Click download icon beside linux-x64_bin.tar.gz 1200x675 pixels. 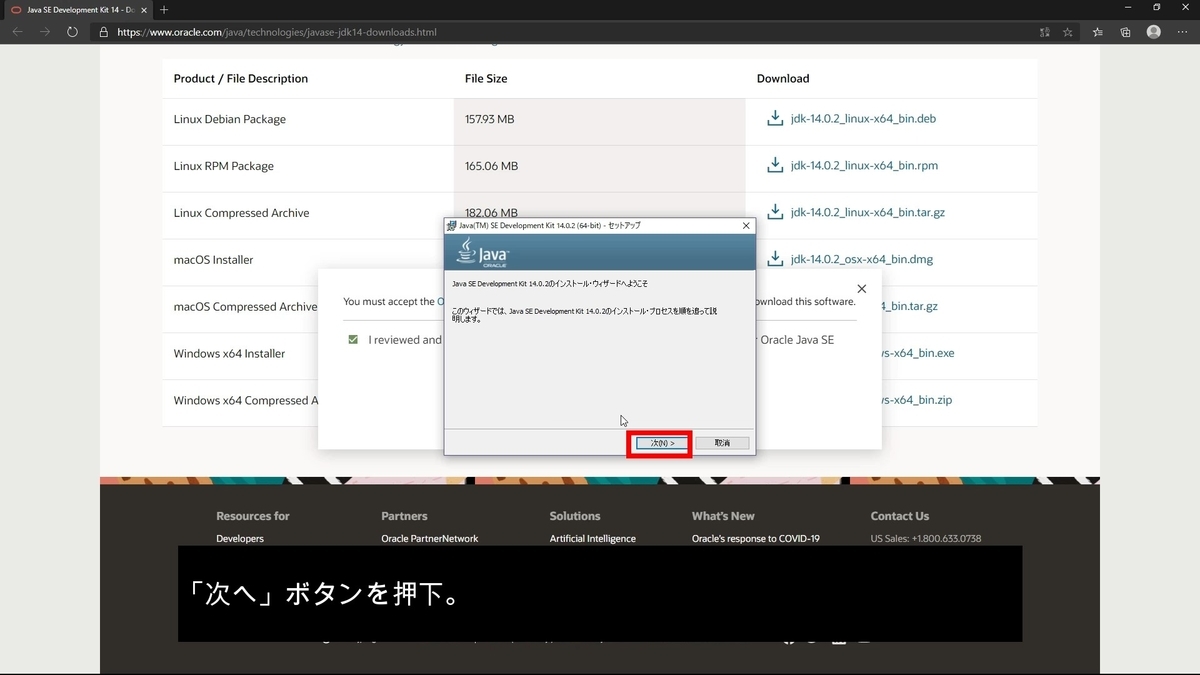coord(774,212)
